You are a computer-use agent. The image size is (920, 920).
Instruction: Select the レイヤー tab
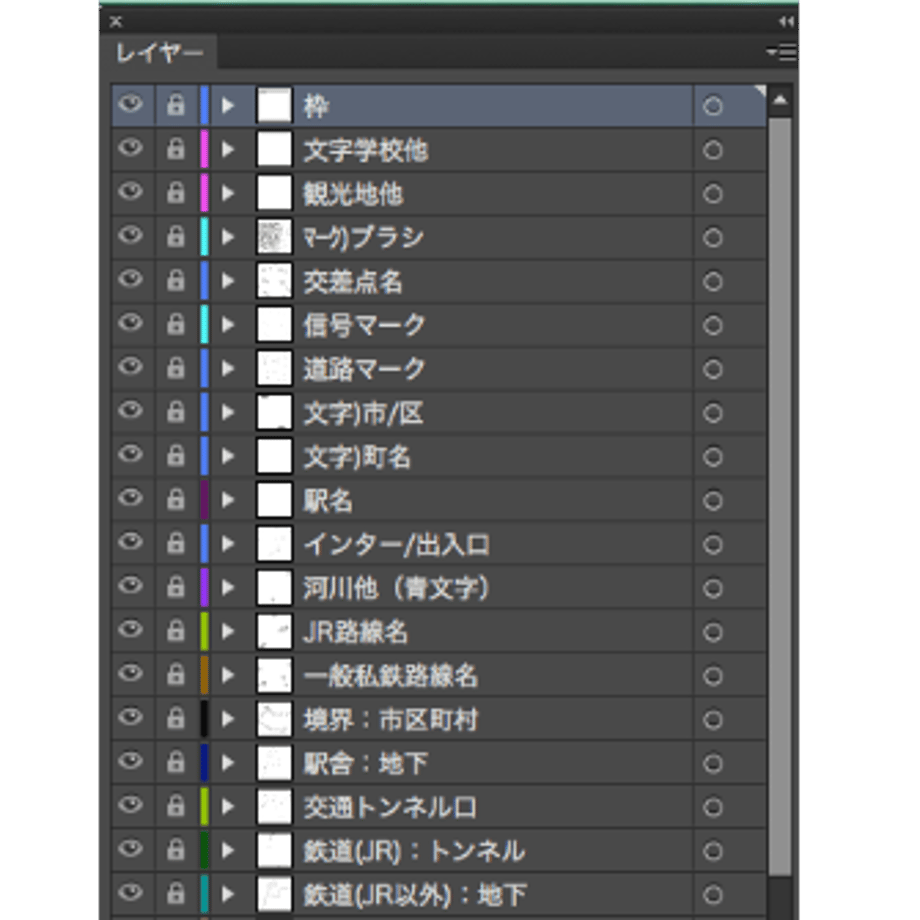[159, 53]
